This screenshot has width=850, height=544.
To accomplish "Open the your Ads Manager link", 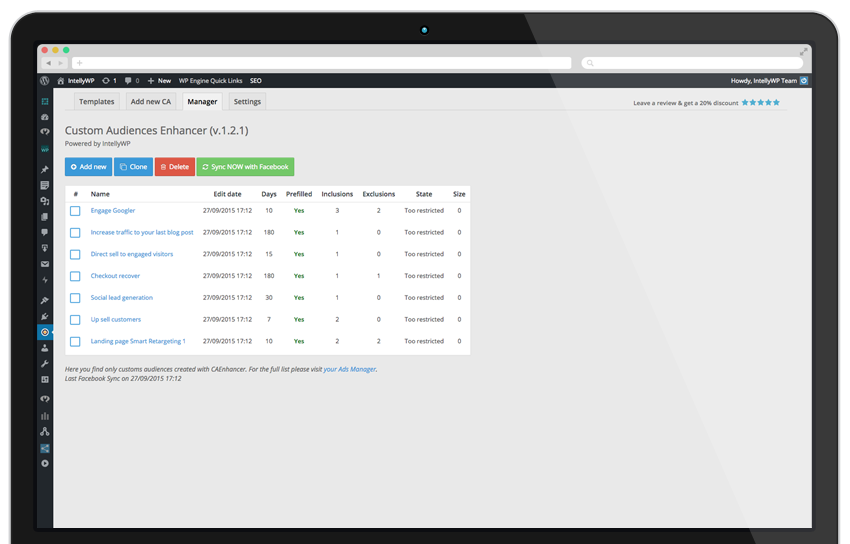I will [x=350, y=369].
